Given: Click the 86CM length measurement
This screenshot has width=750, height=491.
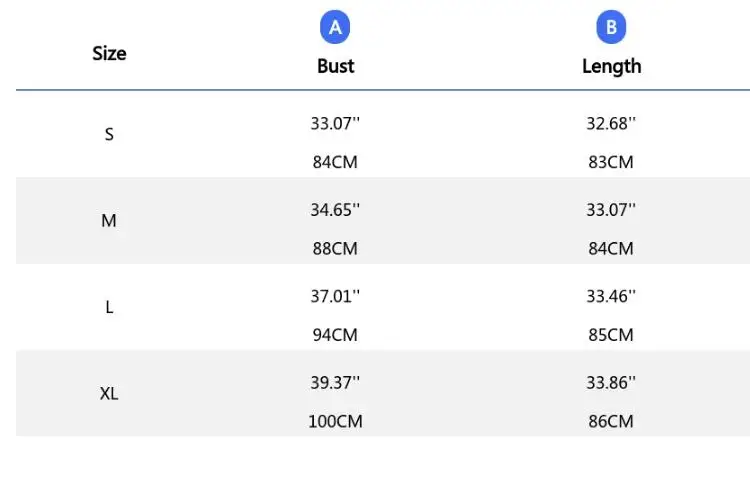Looking at the screenshot, I should [x=611, y=421].
